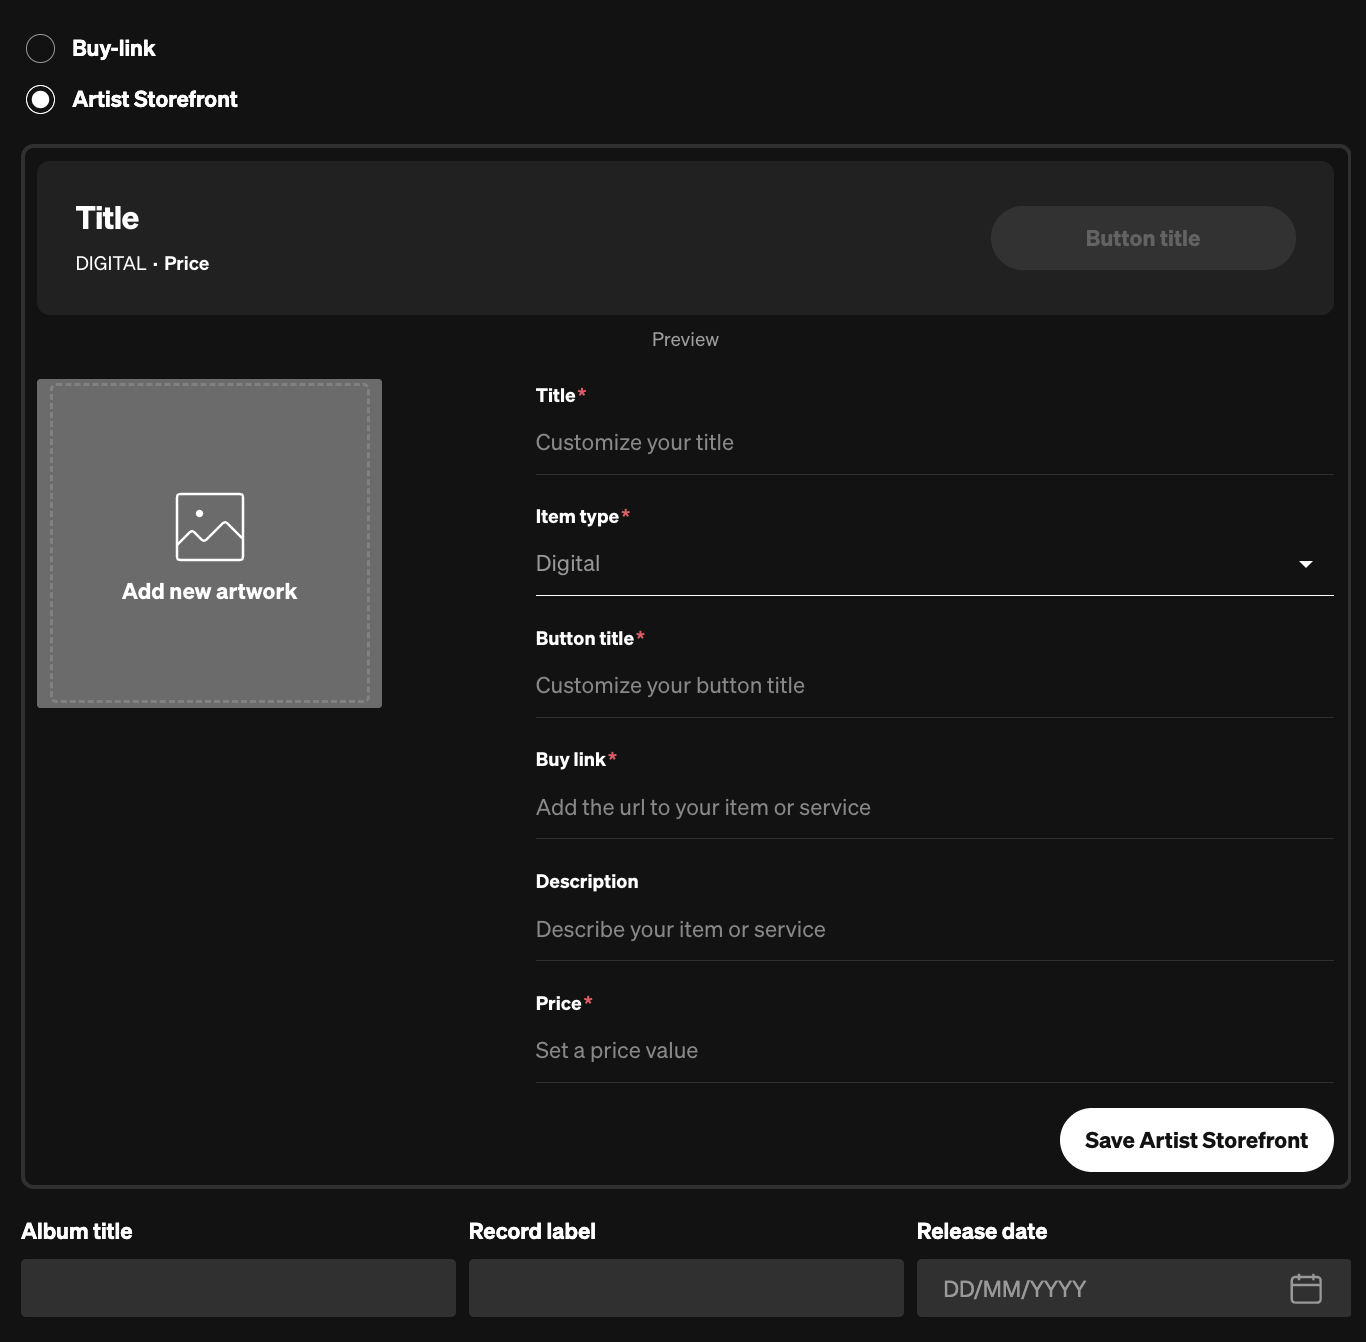
Task: Click the Add new artwork text label
Action: [x=210, y=592]
